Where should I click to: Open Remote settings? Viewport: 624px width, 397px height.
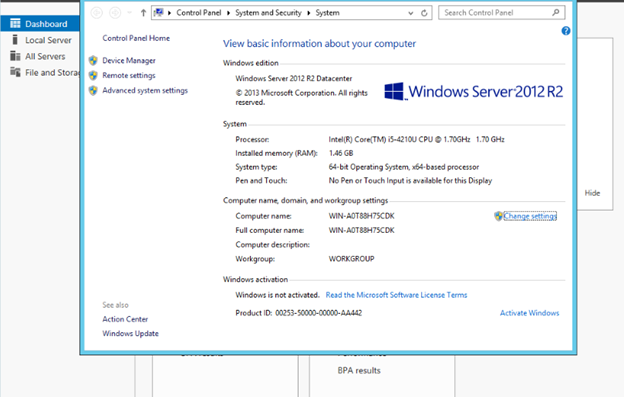[x=129, y=76]
